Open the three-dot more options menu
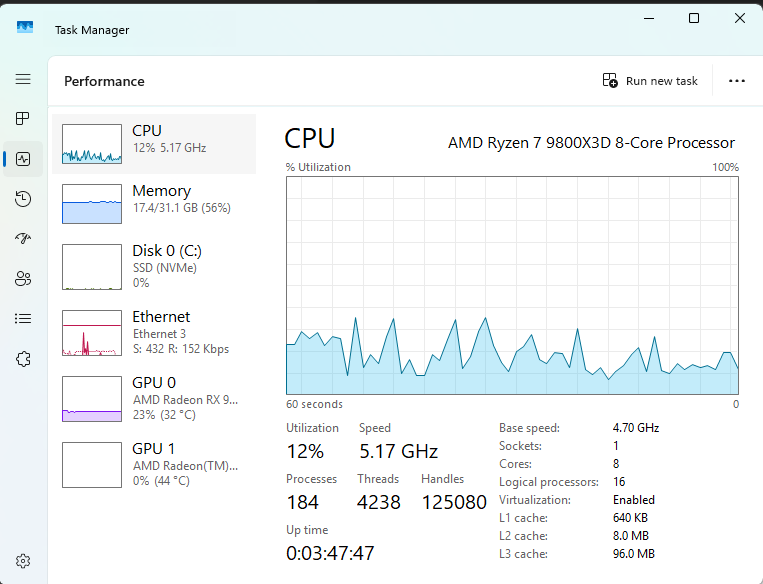Image resolution: width=763 pixels, height=584 pixels. [737, 81]
